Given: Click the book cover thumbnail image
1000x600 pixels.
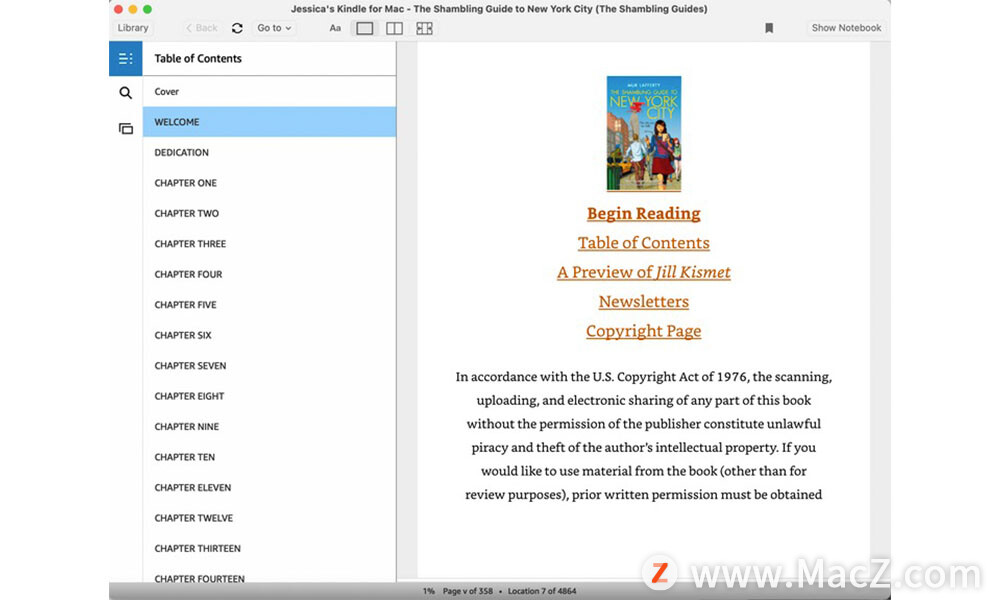Looking at the screenshot, I should tap(643, 133).
